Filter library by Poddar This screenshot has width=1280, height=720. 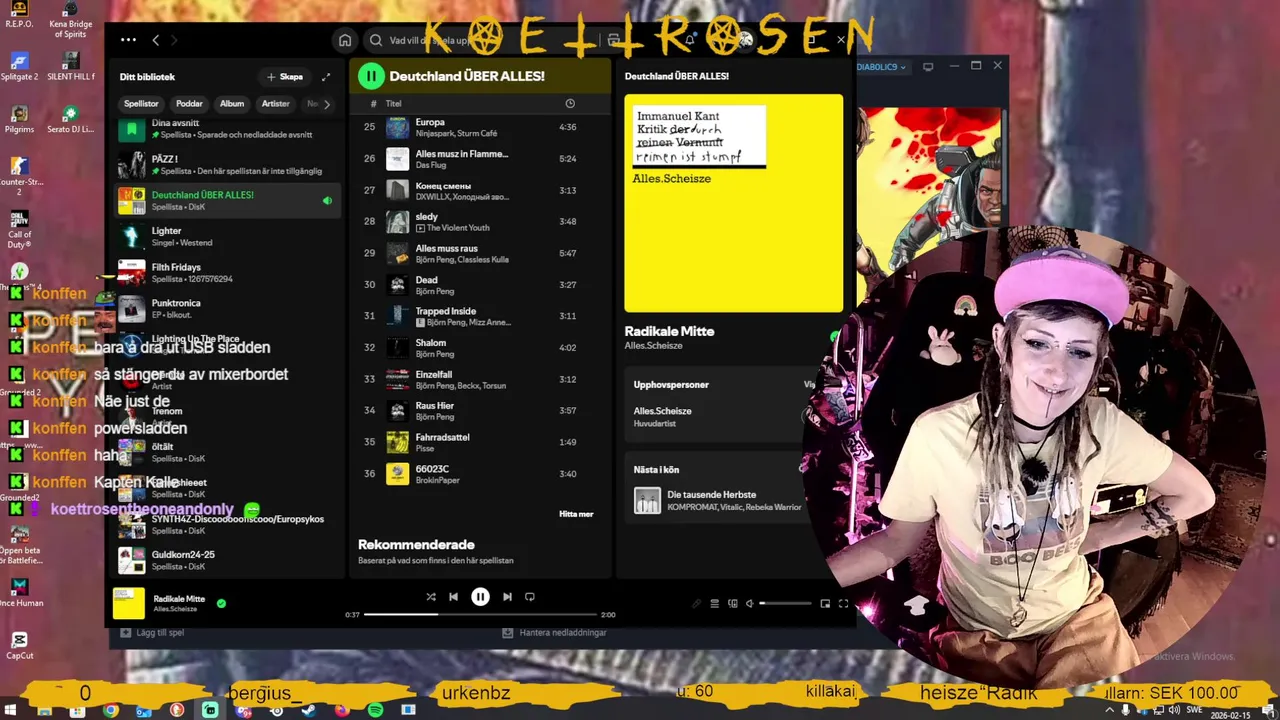189,104
